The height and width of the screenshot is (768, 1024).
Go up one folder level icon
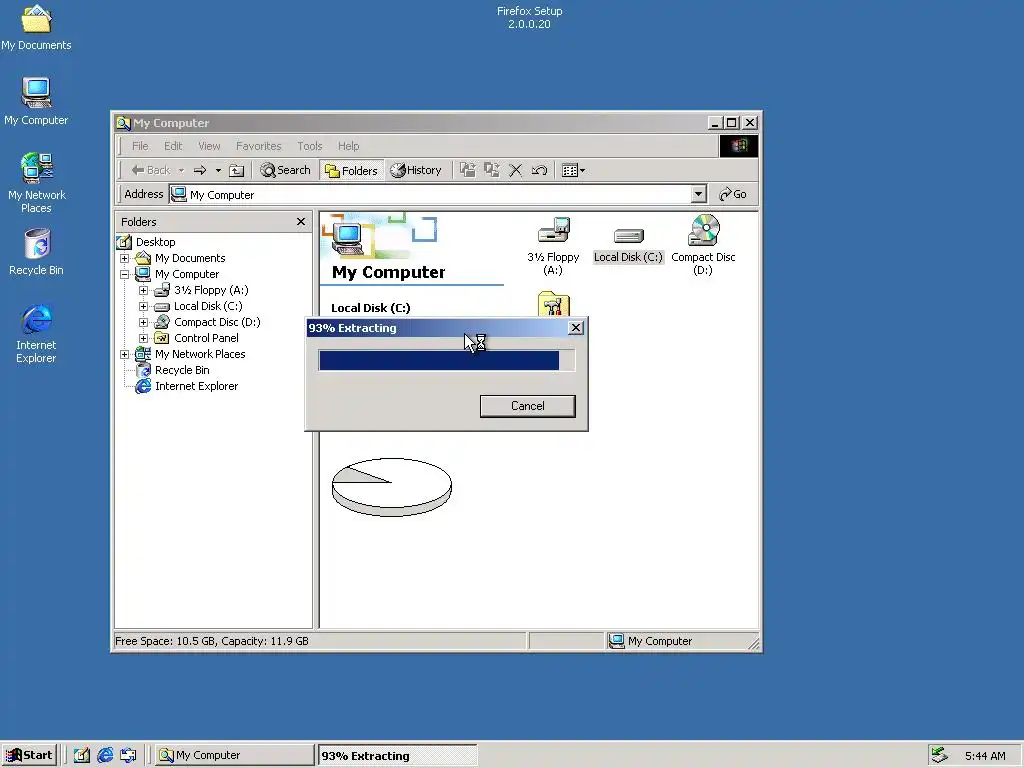point(236,170)
